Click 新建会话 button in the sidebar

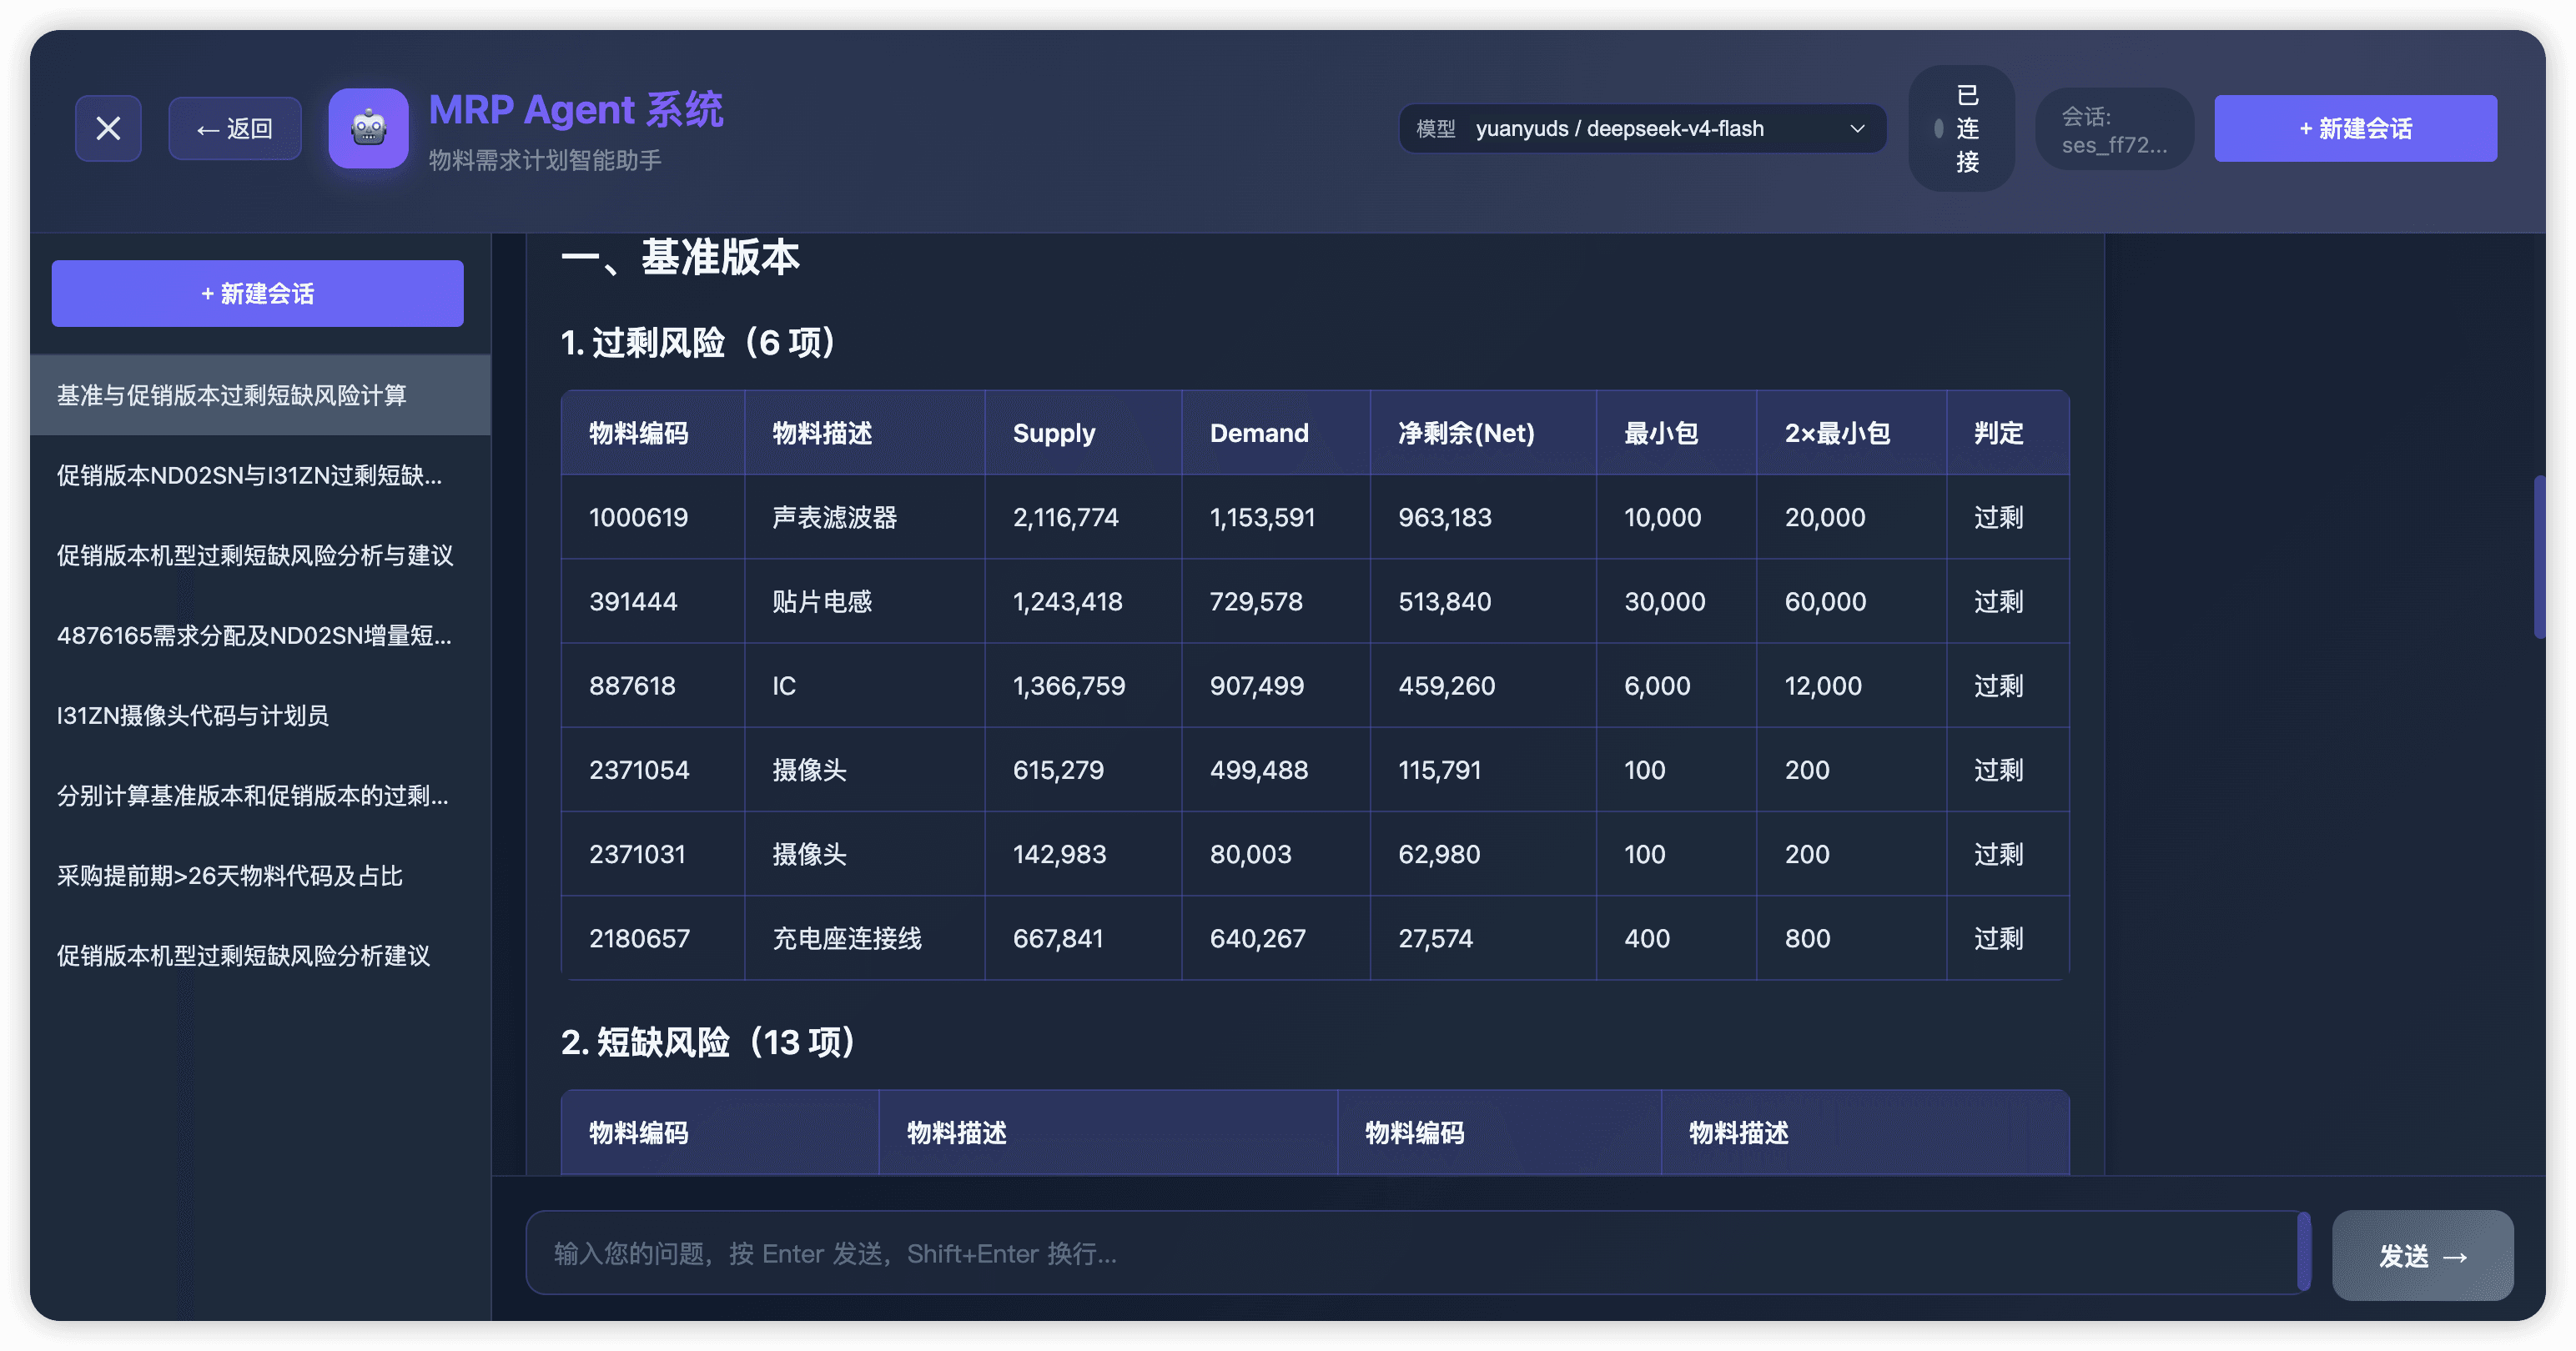click(257, 293)
